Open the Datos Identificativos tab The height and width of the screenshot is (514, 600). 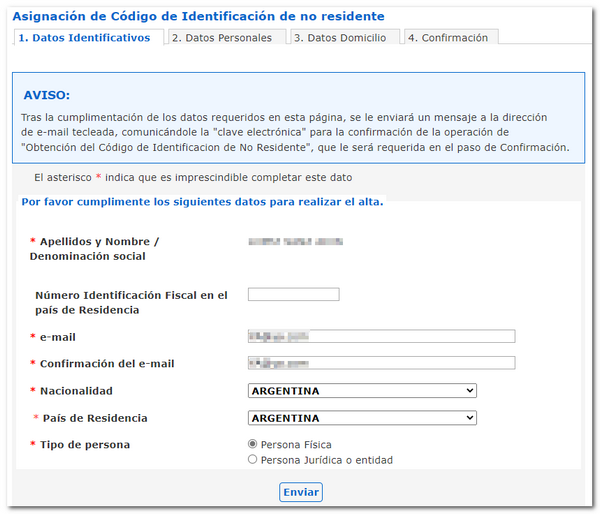pyautogui.click(x=84, y=38)
